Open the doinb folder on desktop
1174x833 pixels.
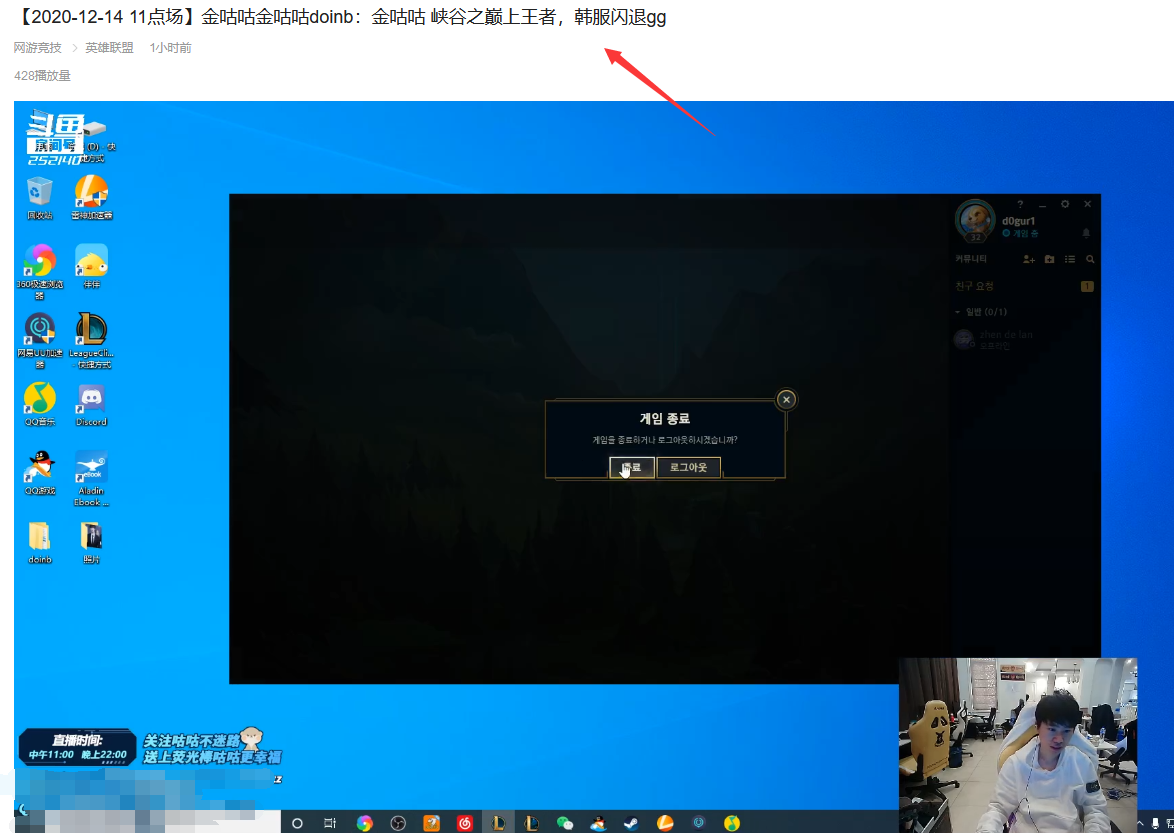point(40,542)
